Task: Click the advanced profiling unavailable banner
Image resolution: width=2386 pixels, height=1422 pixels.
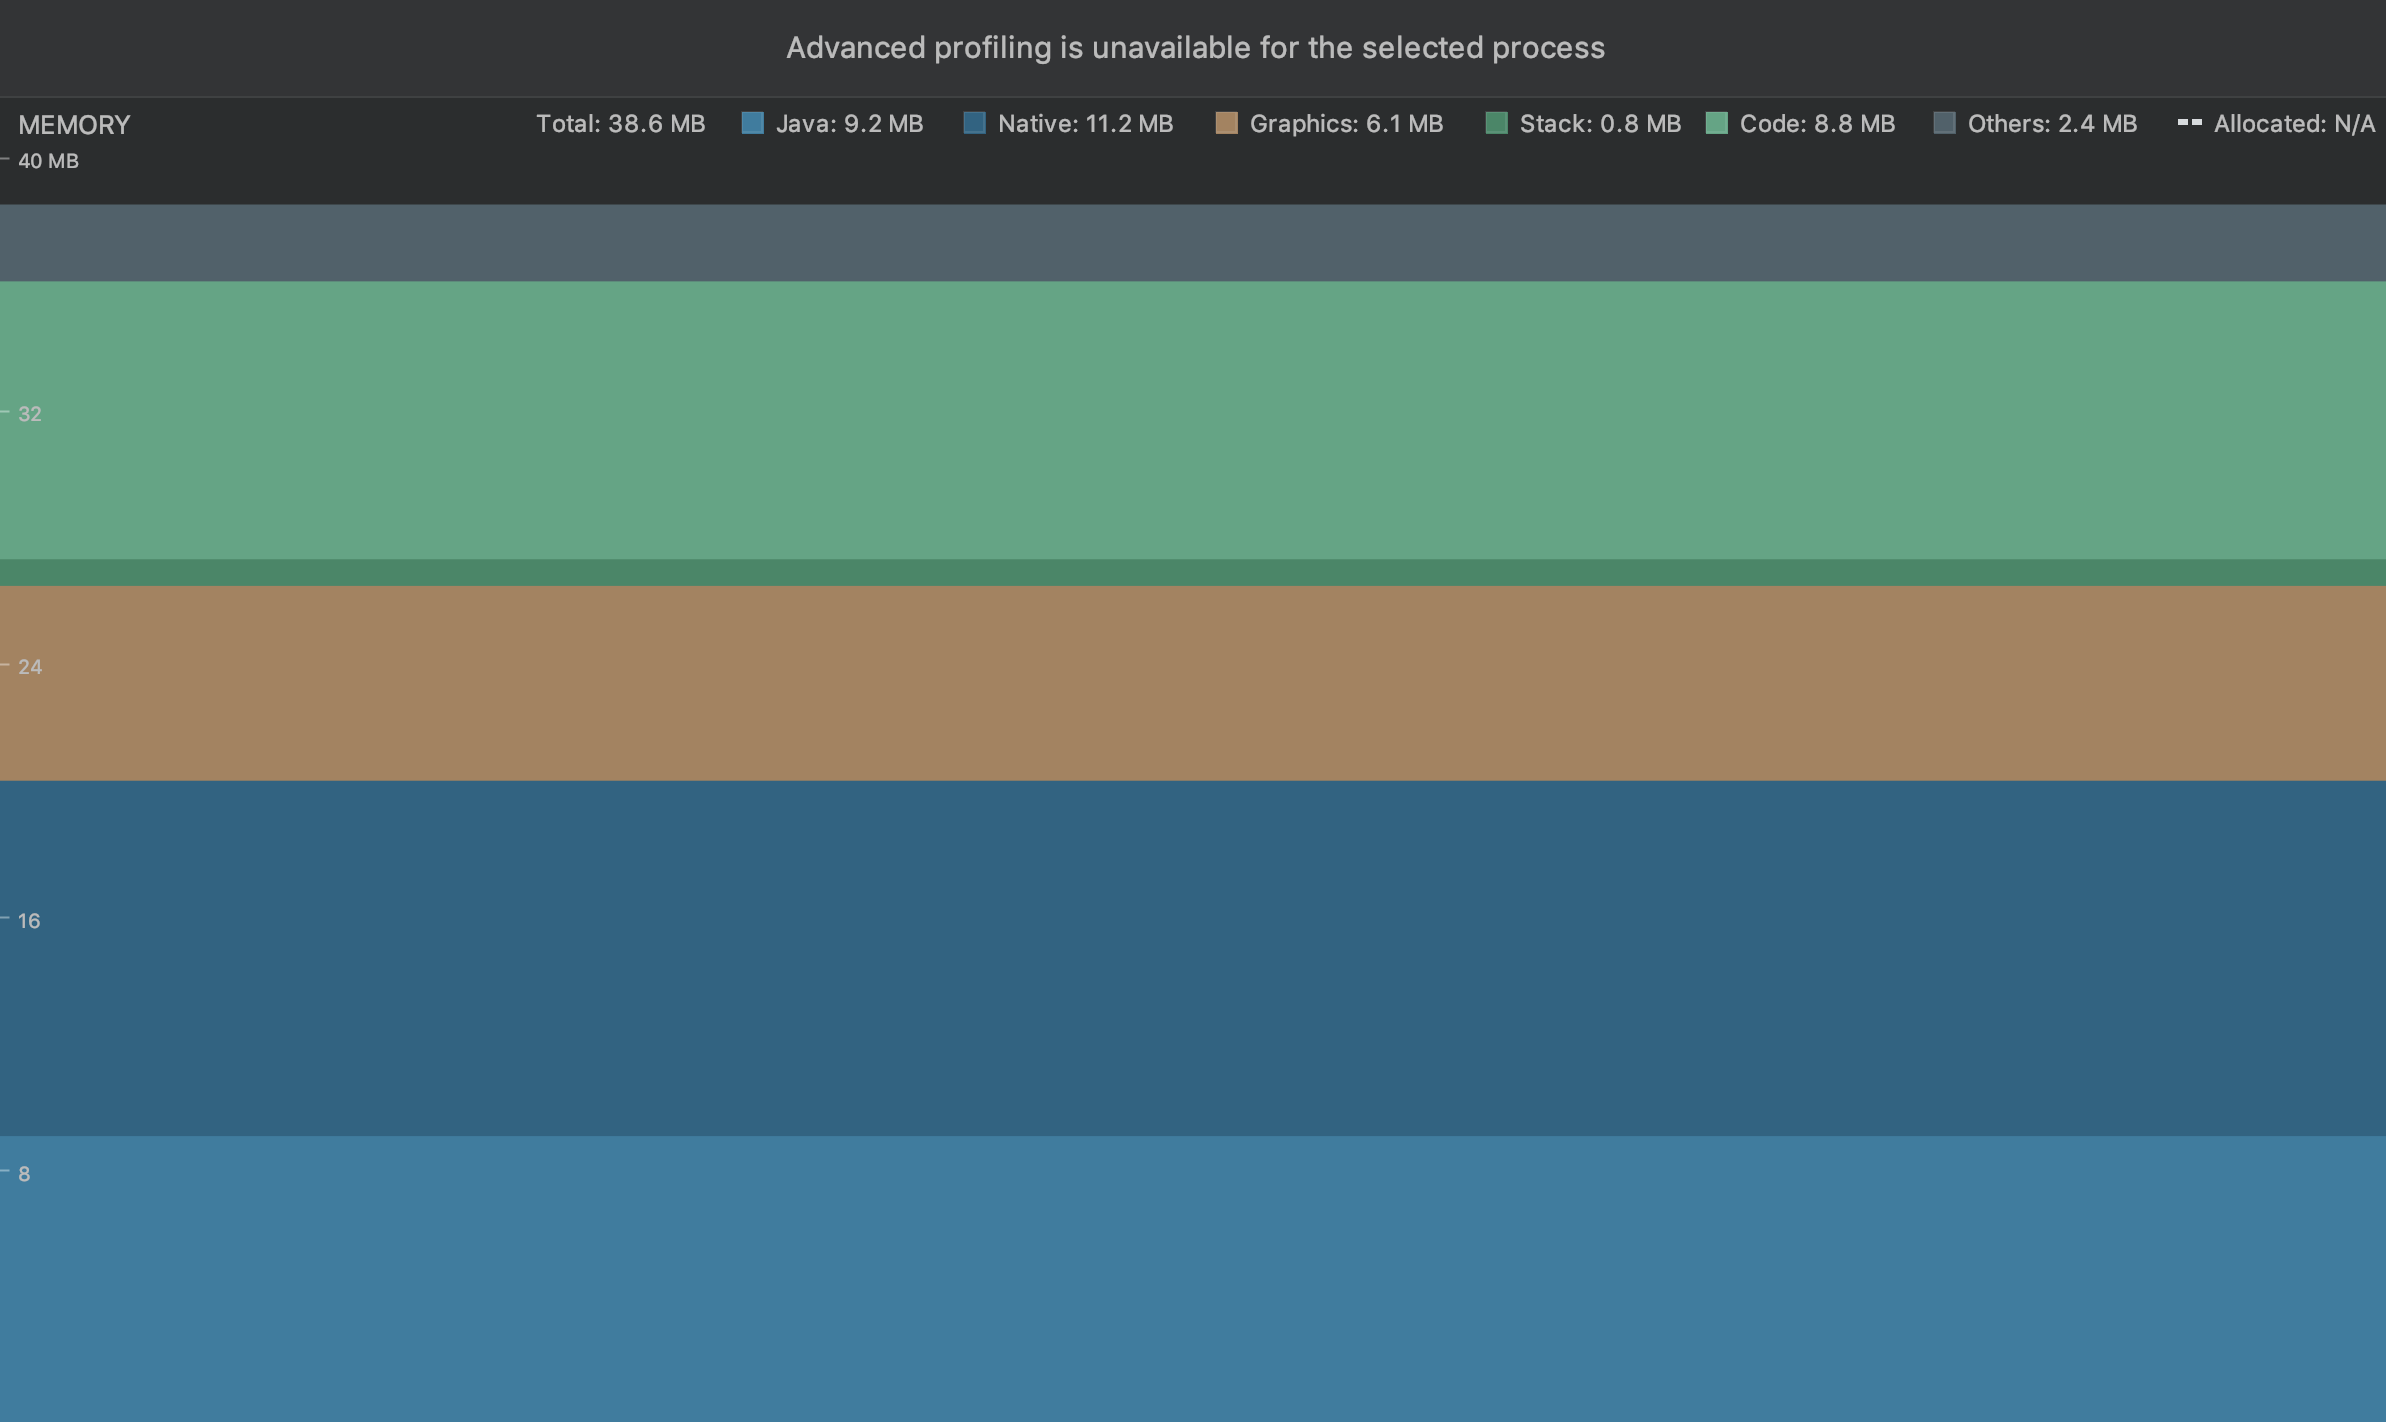Action: pyautogui.click(x=1195, y=48)
